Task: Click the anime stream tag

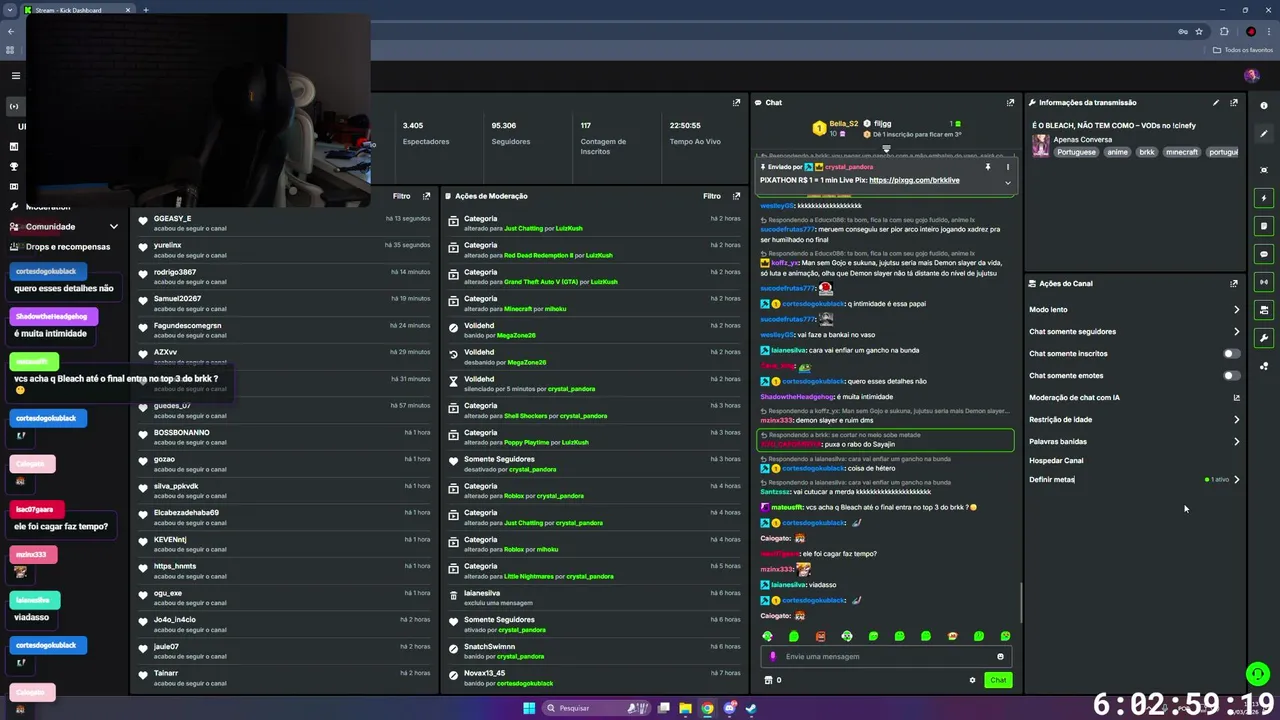Action: (x=1117, y=152)
